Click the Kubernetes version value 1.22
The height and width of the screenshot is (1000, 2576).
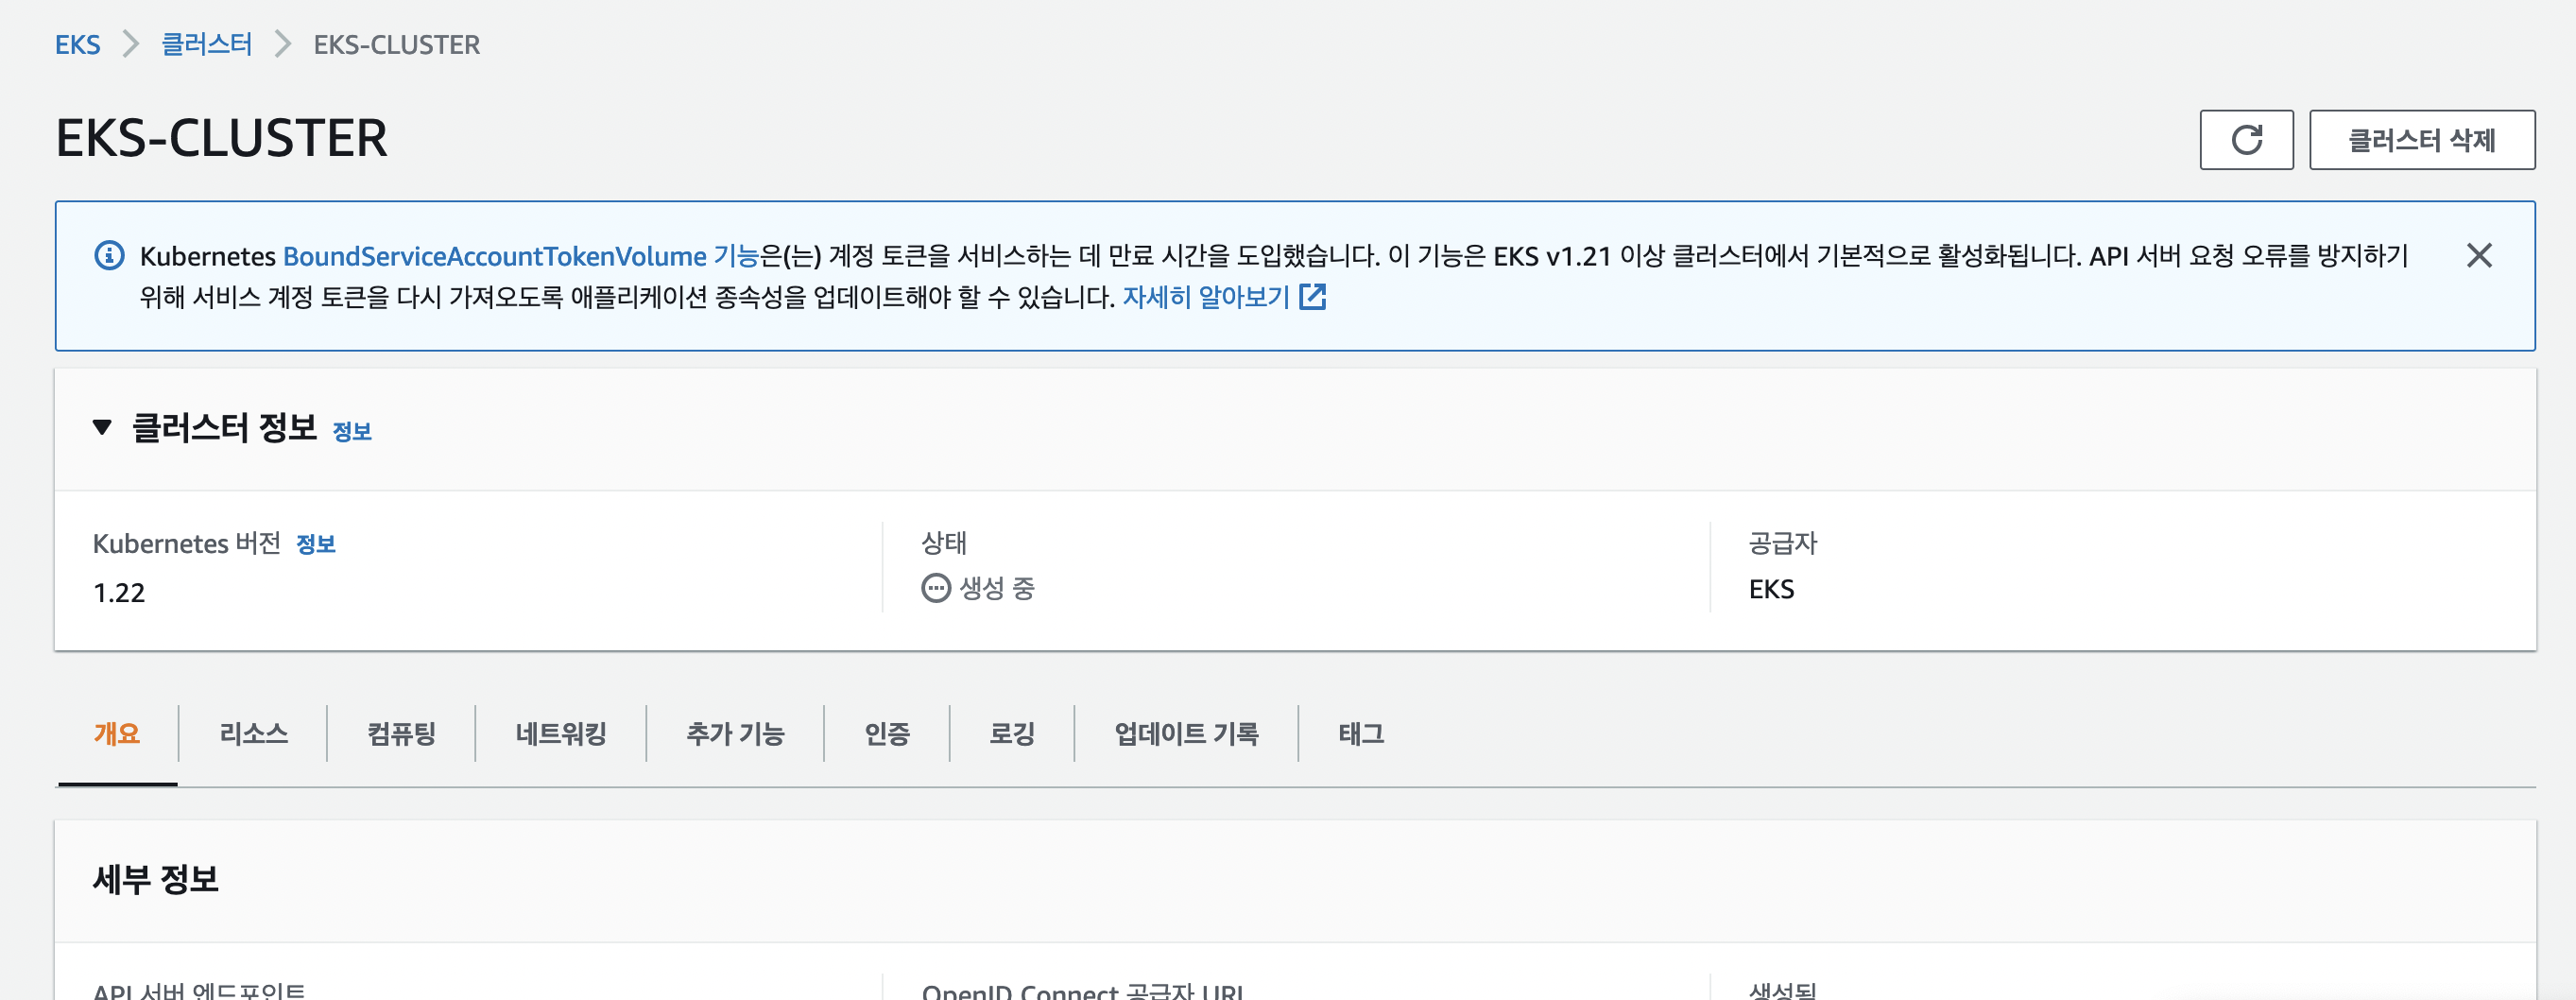(x=119, y=593)
